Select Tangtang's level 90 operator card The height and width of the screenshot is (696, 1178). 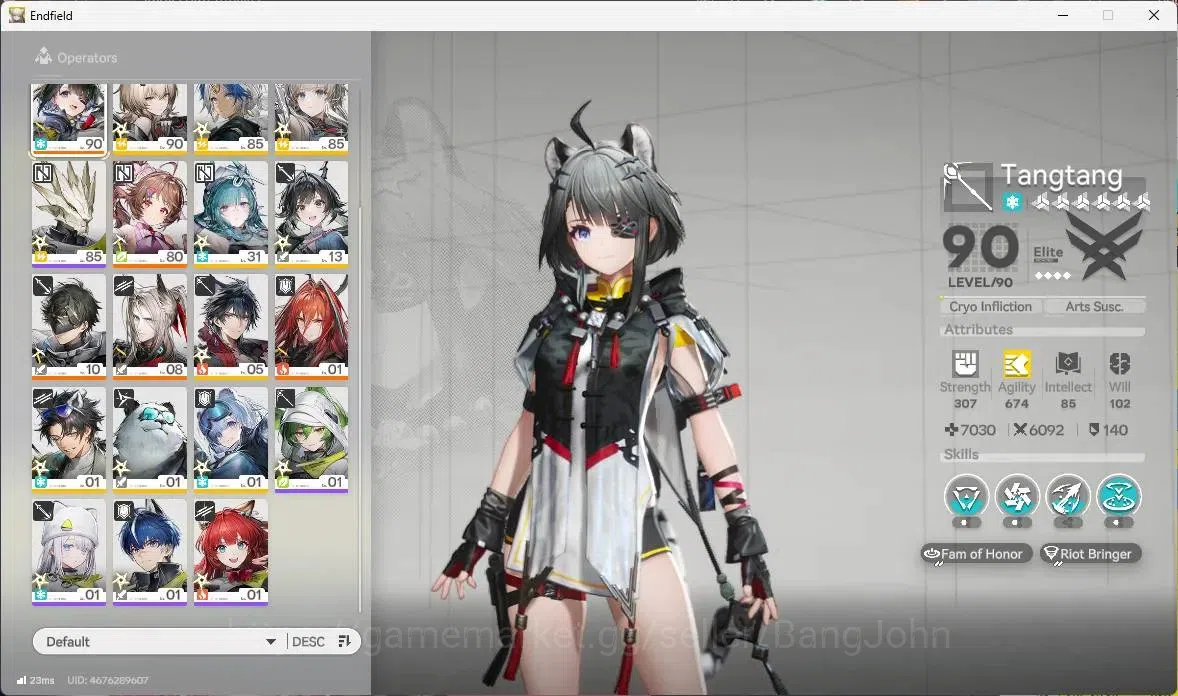pyautogui.click(x=68, y=119)
